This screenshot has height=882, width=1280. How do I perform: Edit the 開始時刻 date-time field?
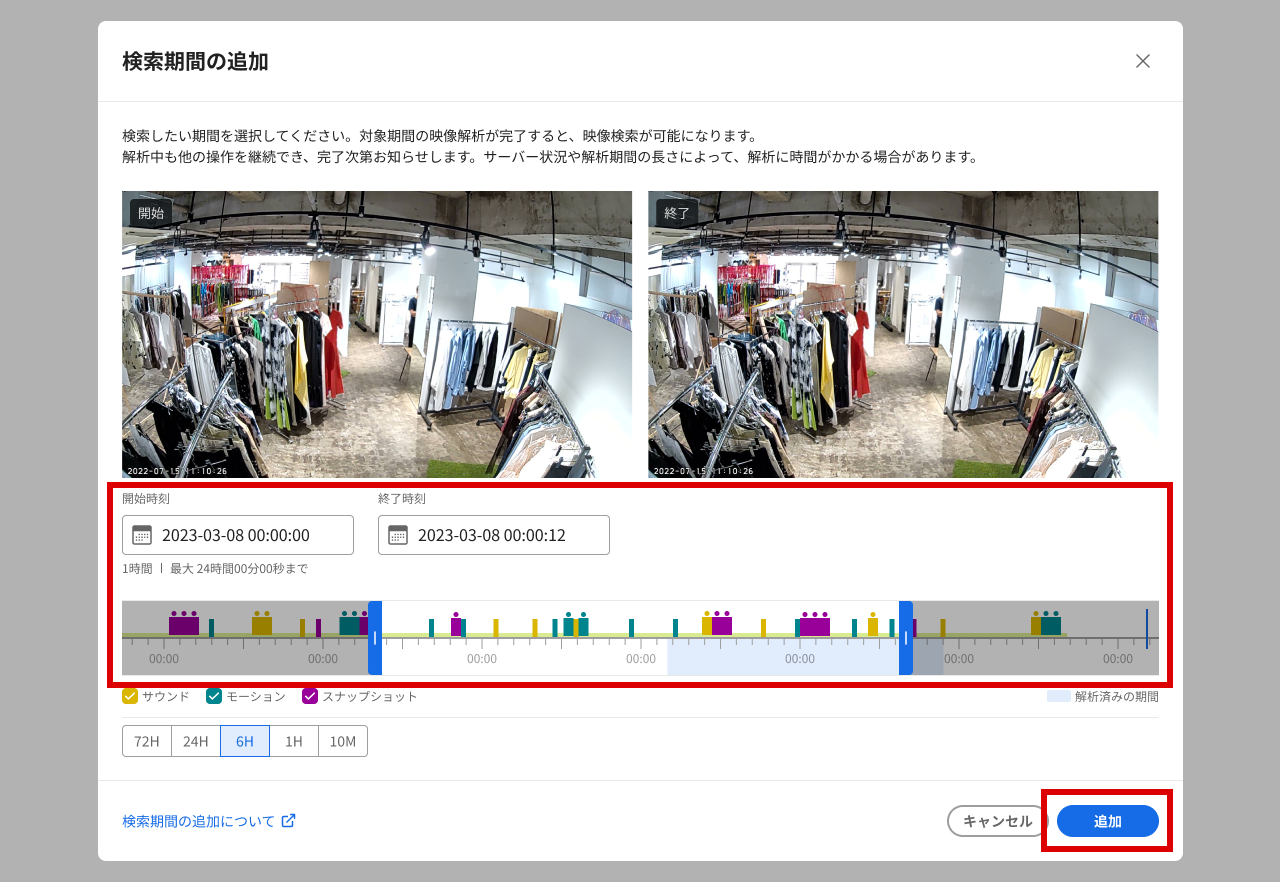tap(238, 535)
